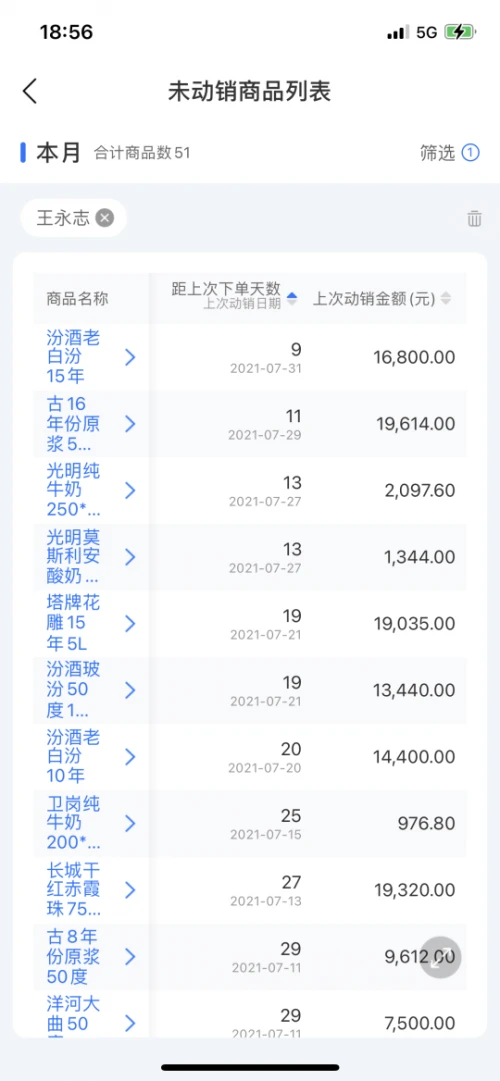Open the 筛选 filter option
Viewport: 500px width, 1081px height.
(449, 152)
